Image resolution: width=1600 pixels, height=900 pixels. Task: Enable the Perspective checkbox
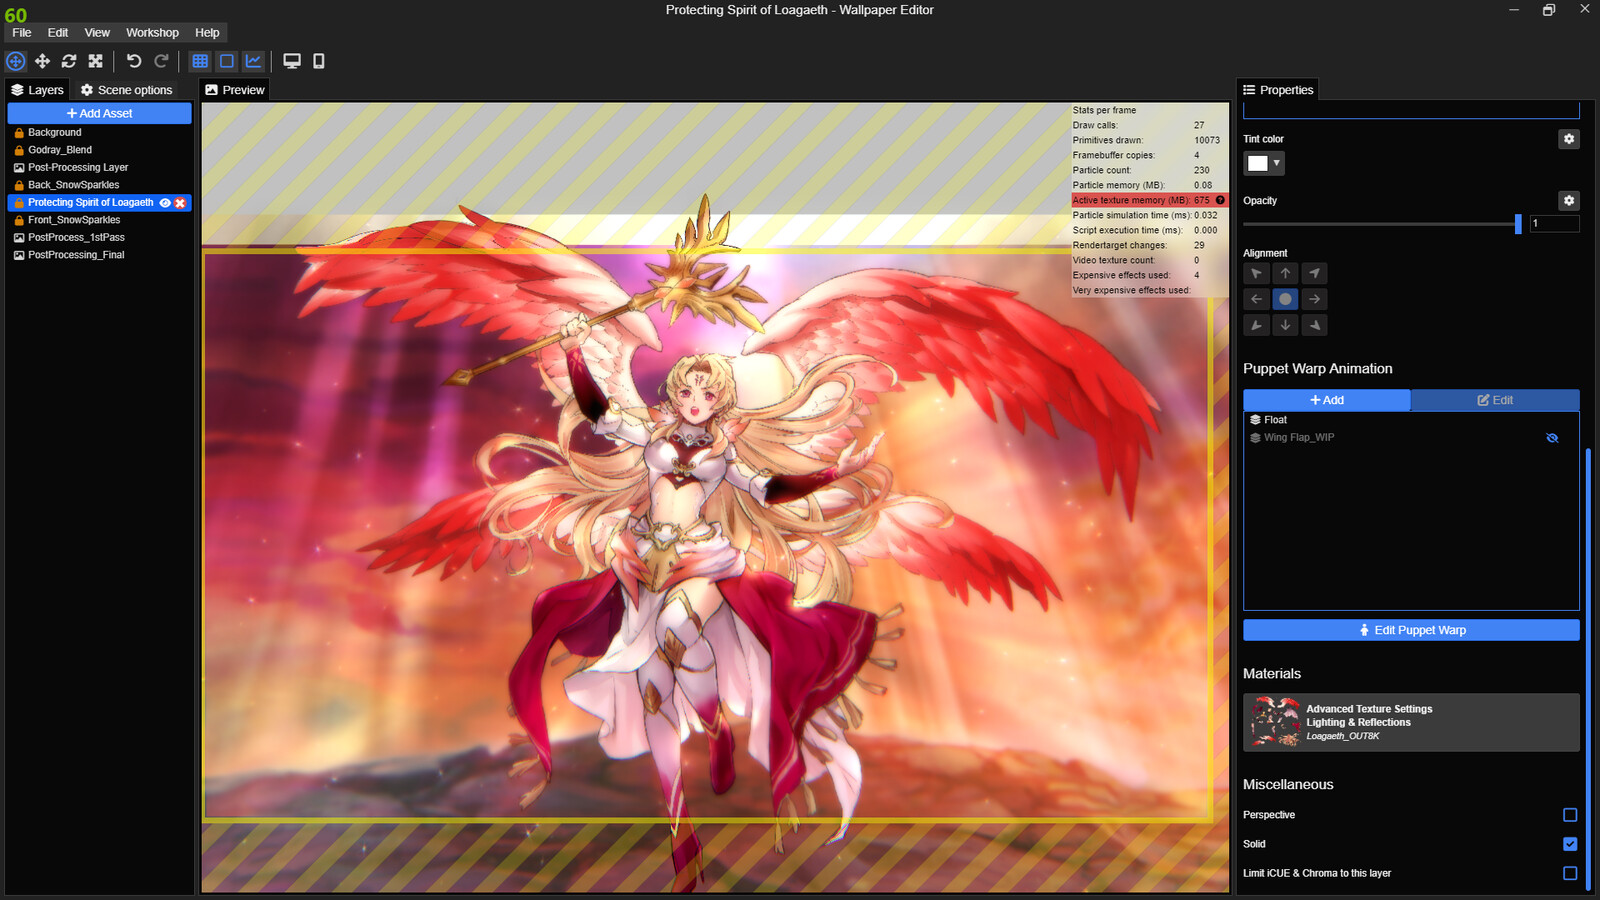point(1570,815)
